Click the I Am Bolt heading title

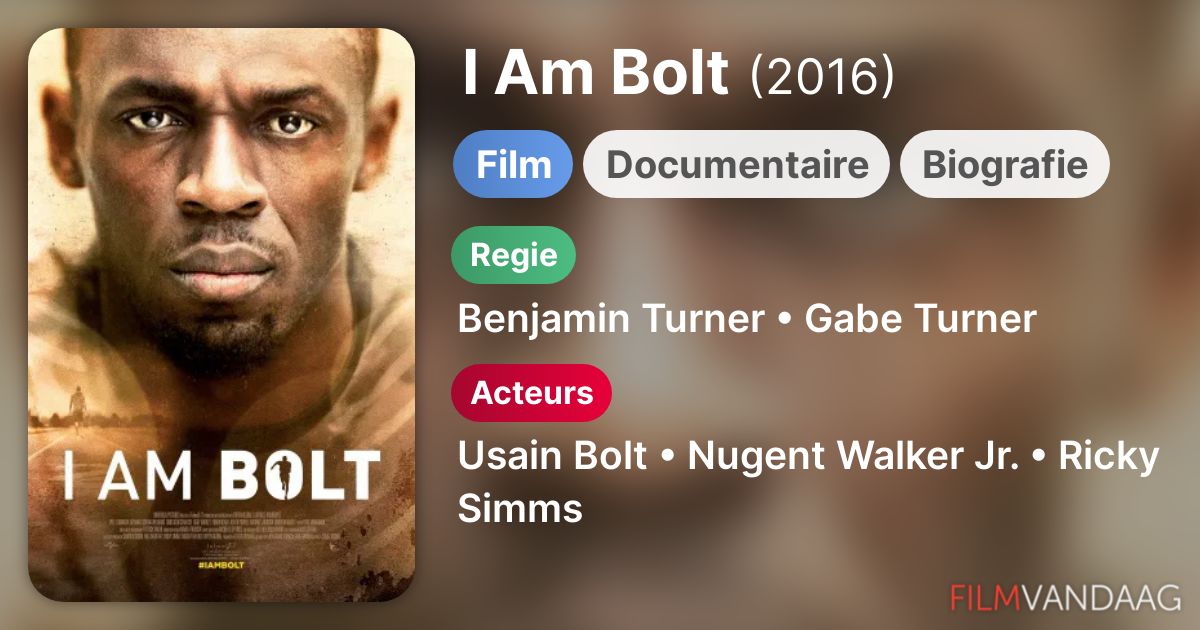point(595,75)
